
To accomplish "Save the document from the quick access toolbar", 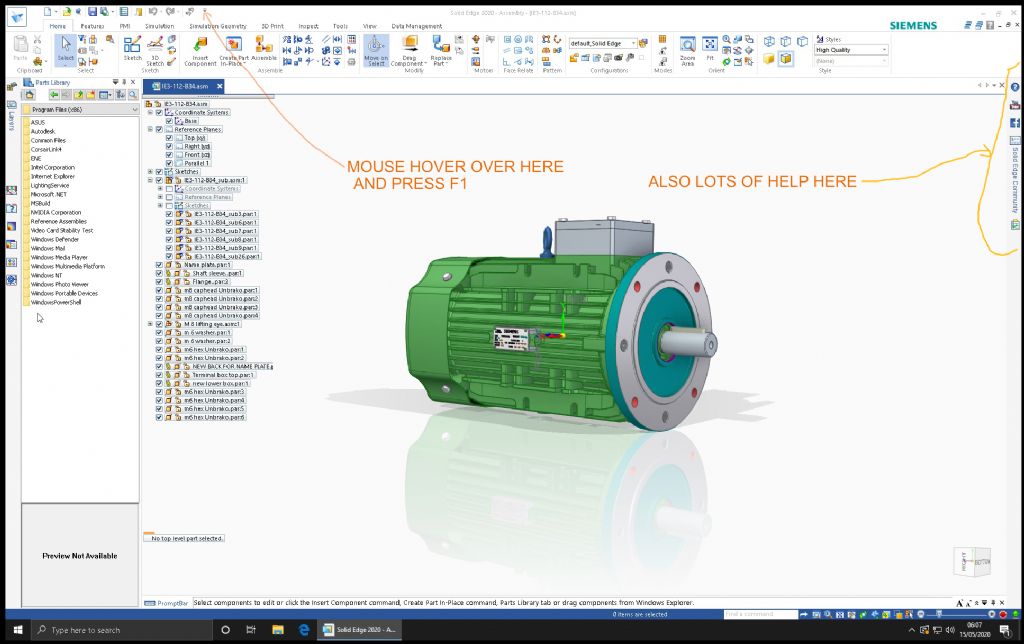I will (92, 12).
